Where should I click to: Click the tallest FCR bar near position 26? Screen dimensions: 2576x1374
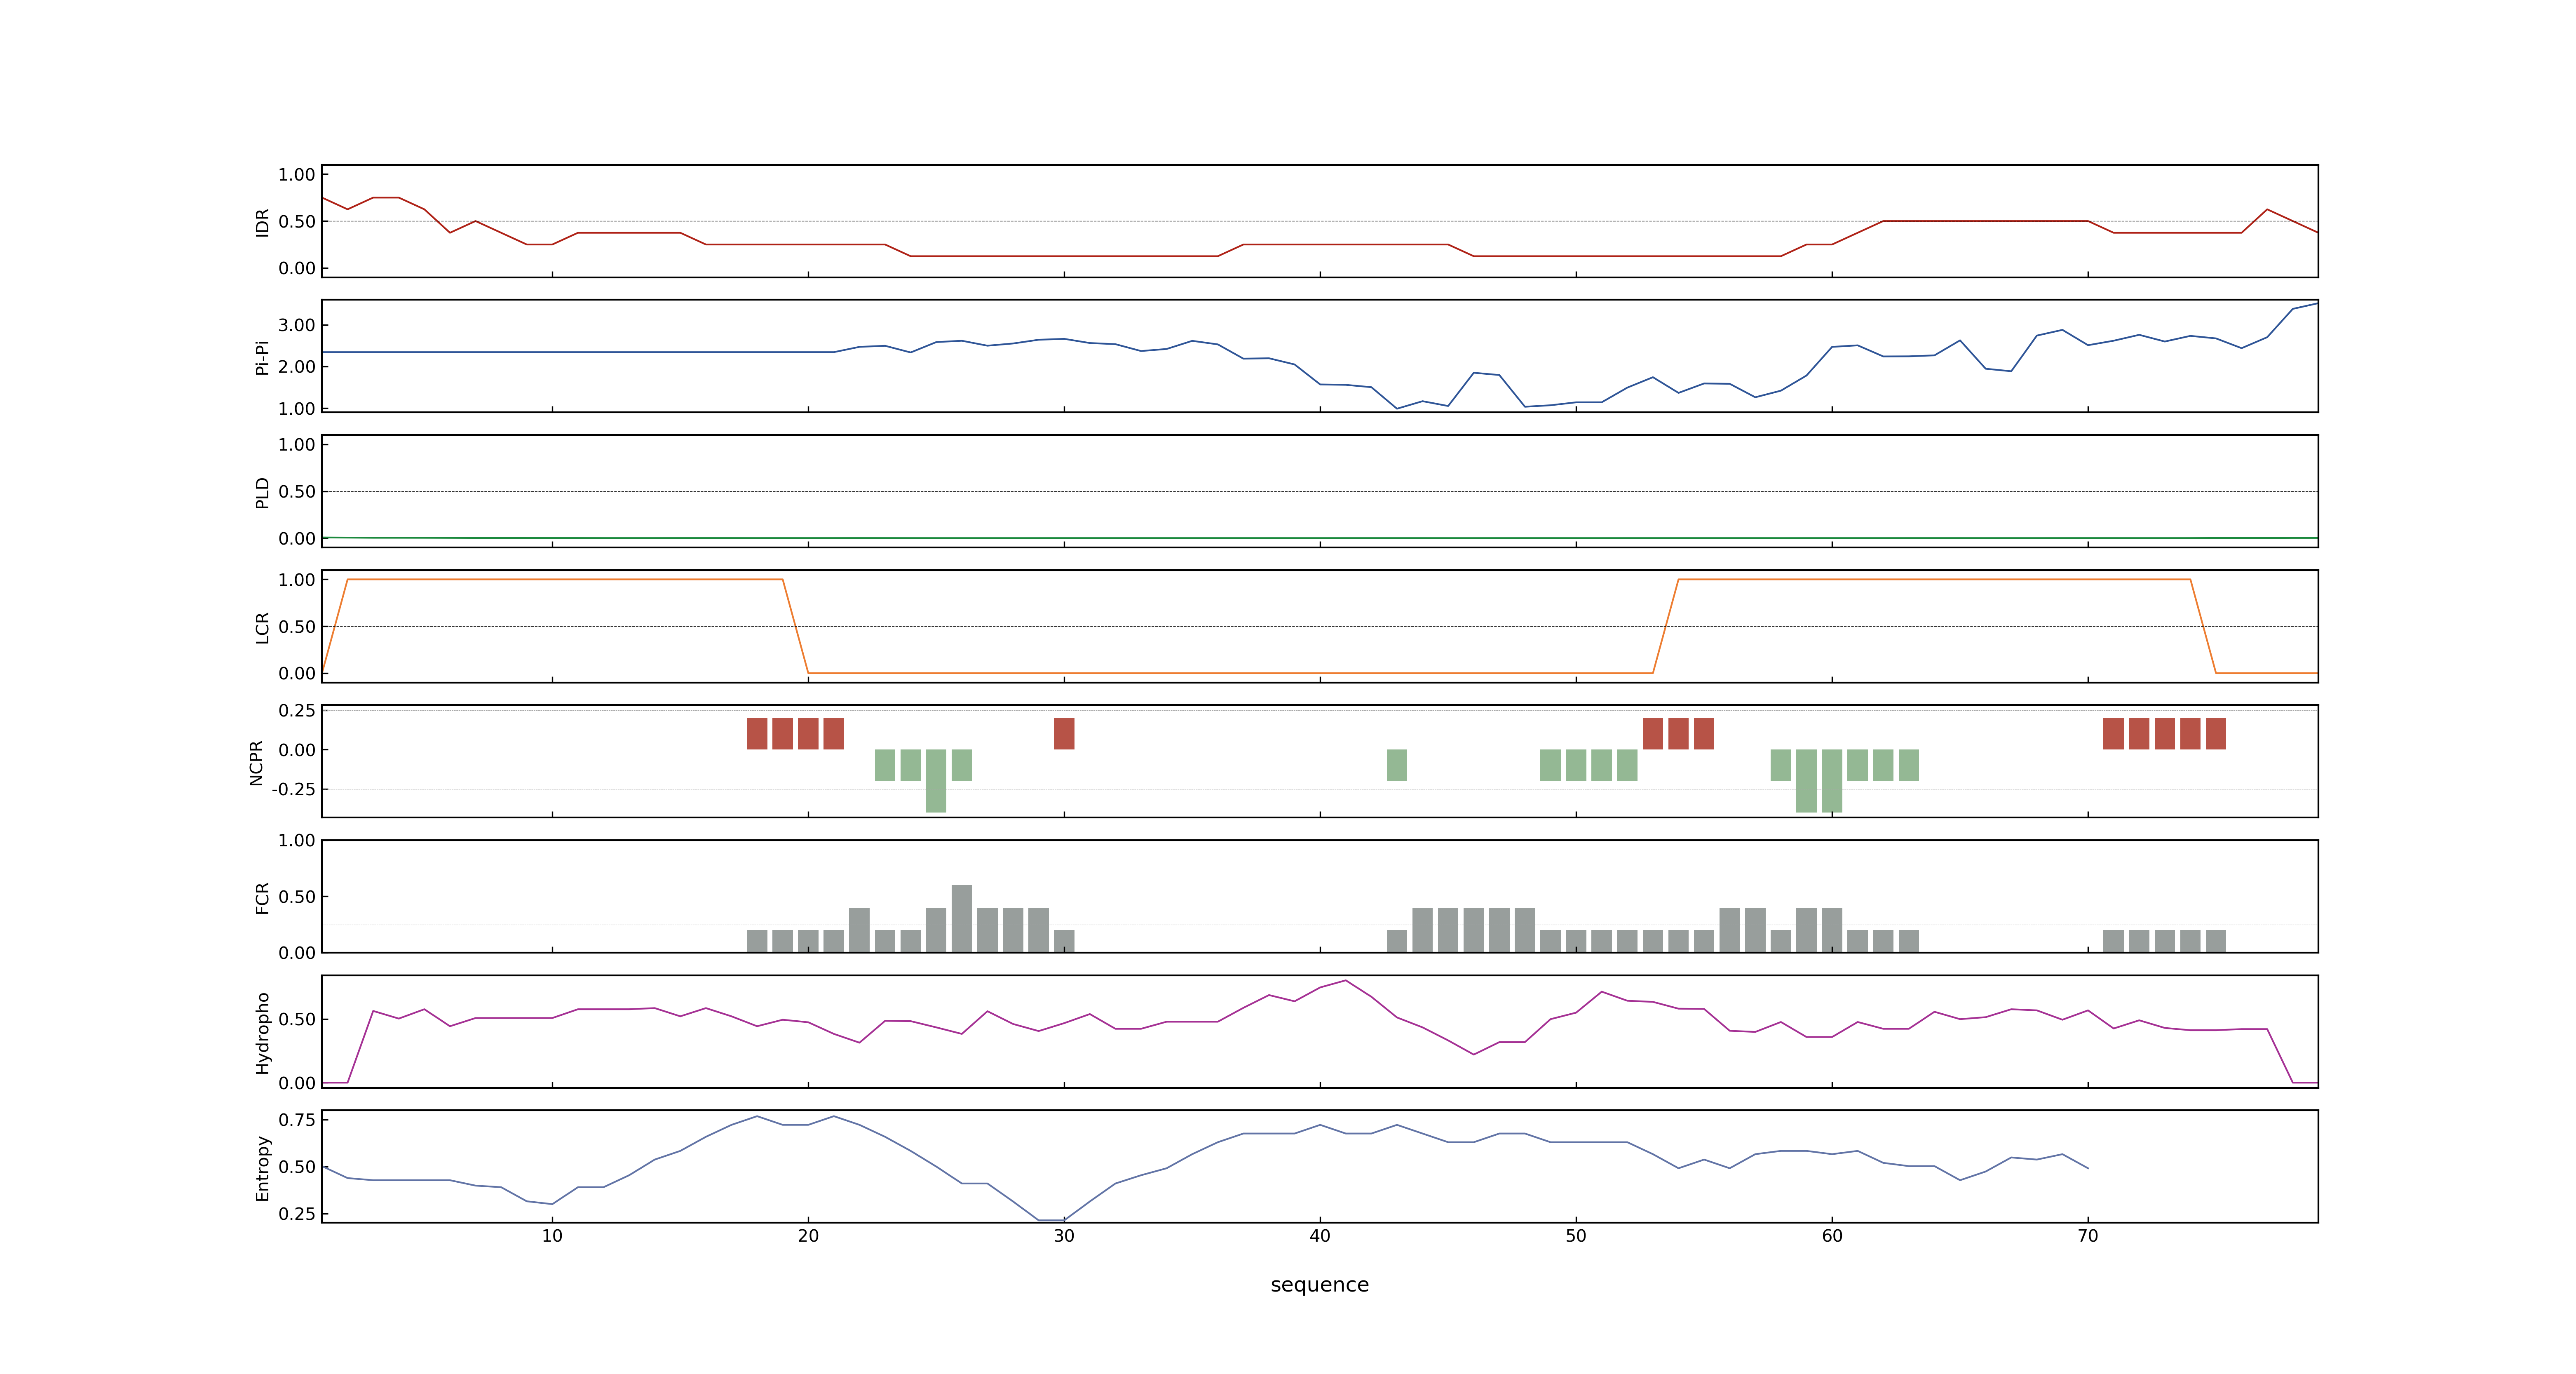tap(962, 918)
